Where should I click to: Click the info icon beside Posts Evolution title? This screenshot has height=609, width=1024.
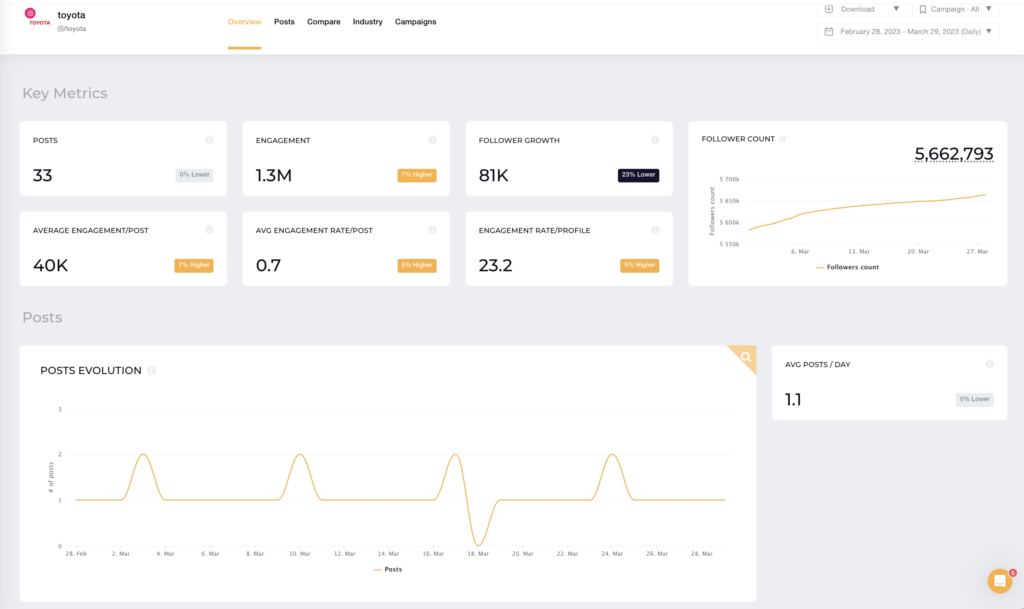point(151,370)
